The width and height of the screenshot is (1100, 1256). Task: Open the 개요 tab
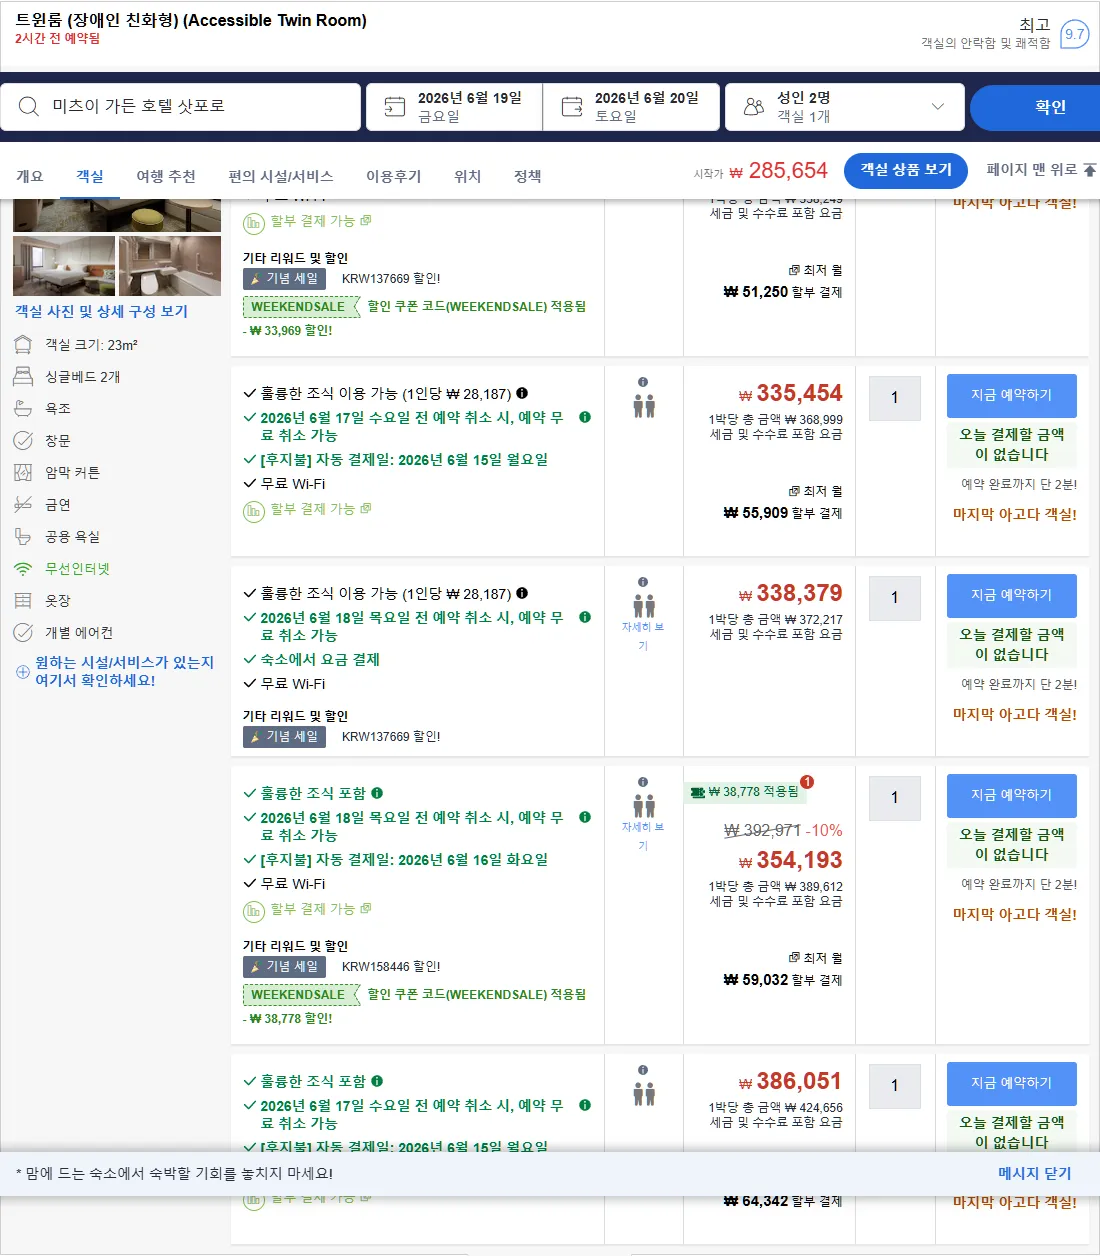coord(30,176)
